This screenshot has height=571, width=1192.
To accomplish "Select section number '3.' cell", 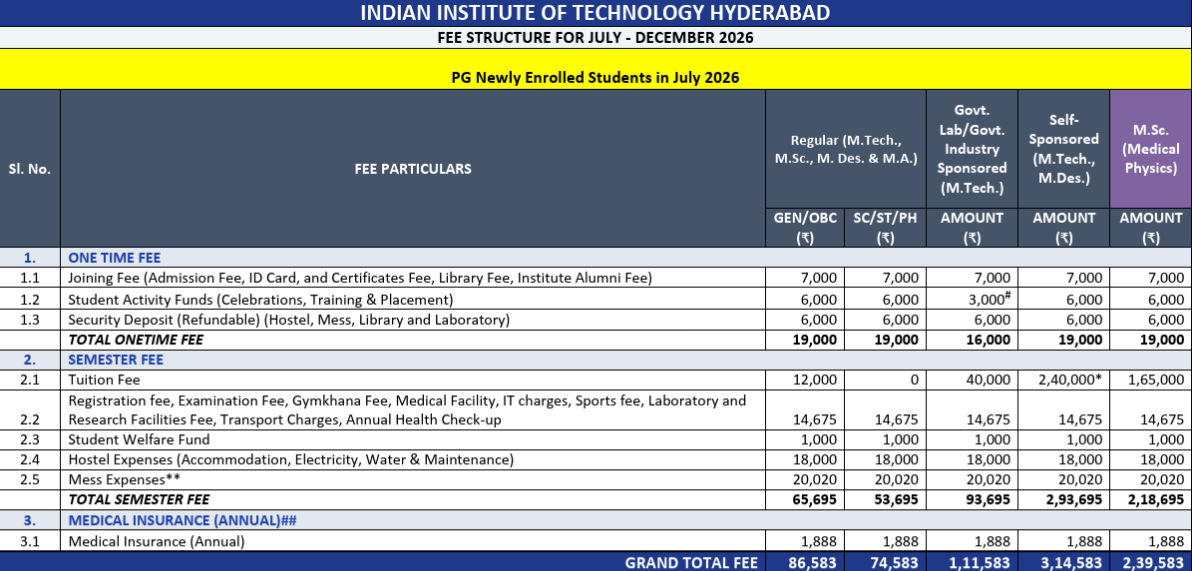I will tap(30, 520).
